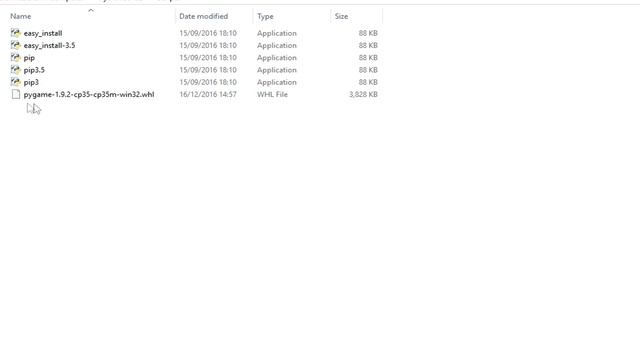Select file name pip3
This screenshot has width=640, height=360.
31,82
